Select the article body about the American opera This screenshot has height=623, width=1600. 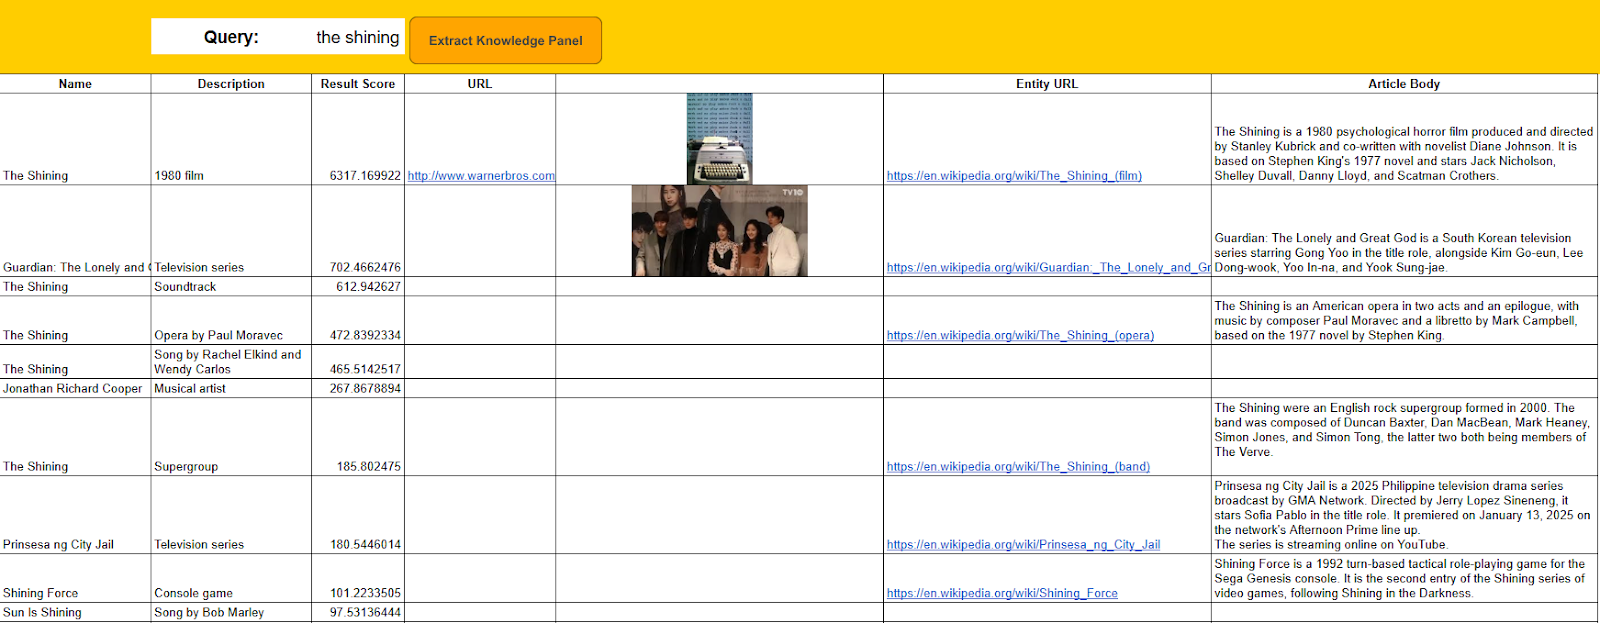coord(1404,321)
